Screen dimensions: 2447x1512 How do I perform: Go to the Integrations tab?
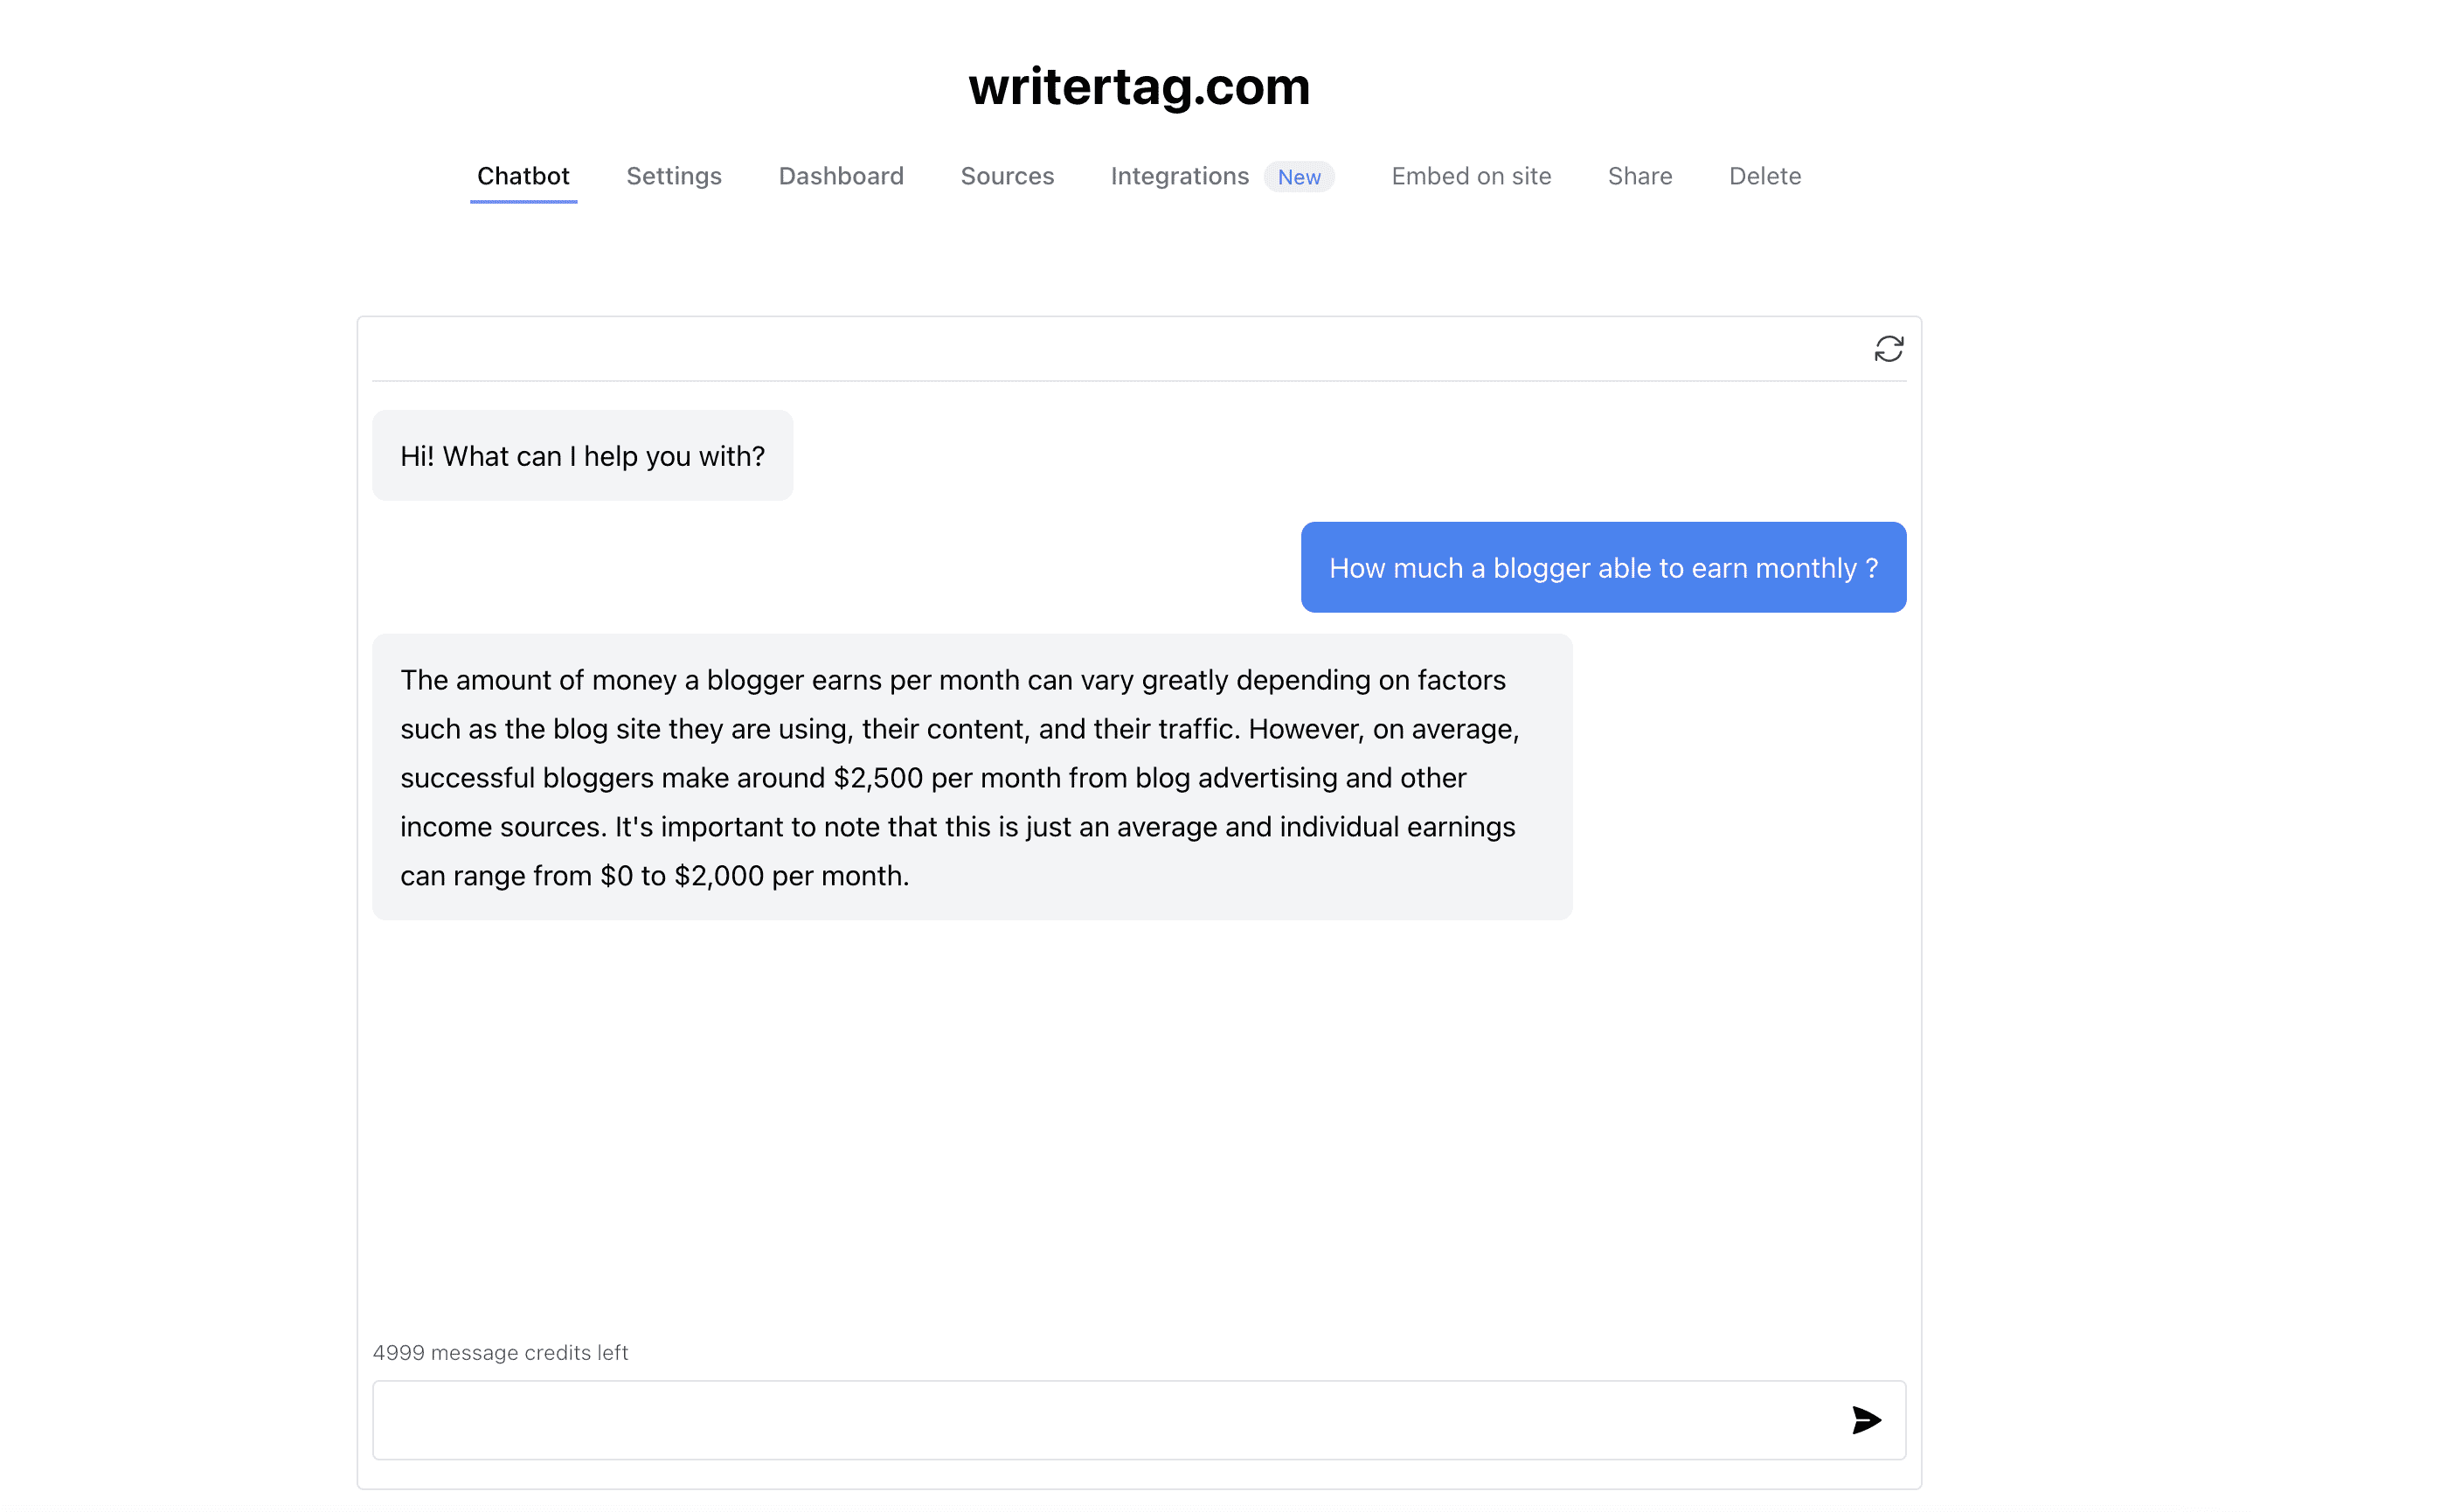click(x=1180, y=176)
